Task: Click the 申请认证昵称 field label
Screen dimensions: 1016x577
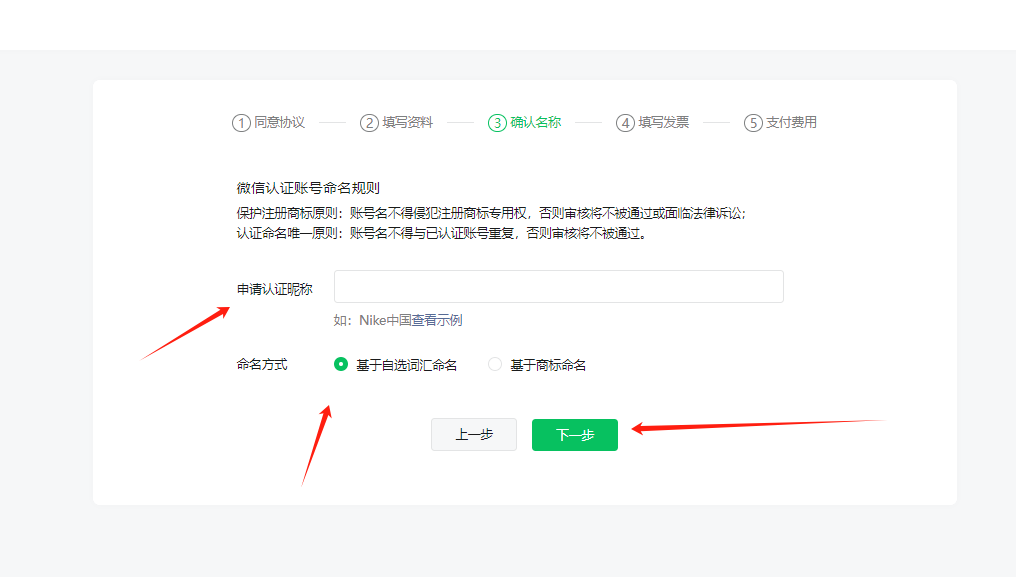Action: (x=274, y=289)
